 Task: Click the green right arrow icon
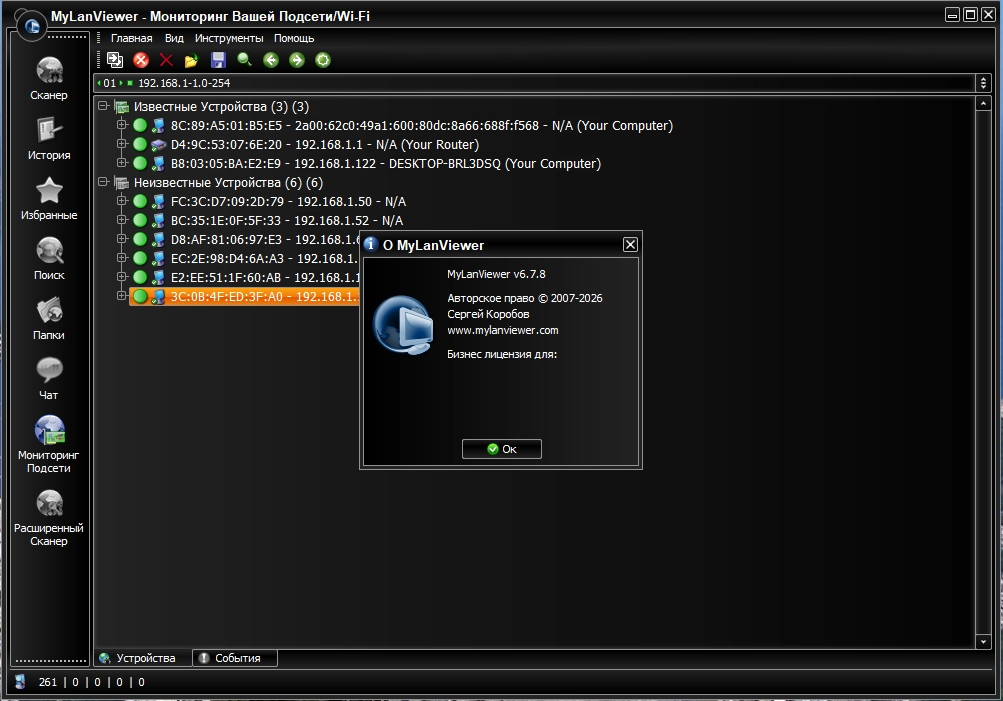point(297,60)
